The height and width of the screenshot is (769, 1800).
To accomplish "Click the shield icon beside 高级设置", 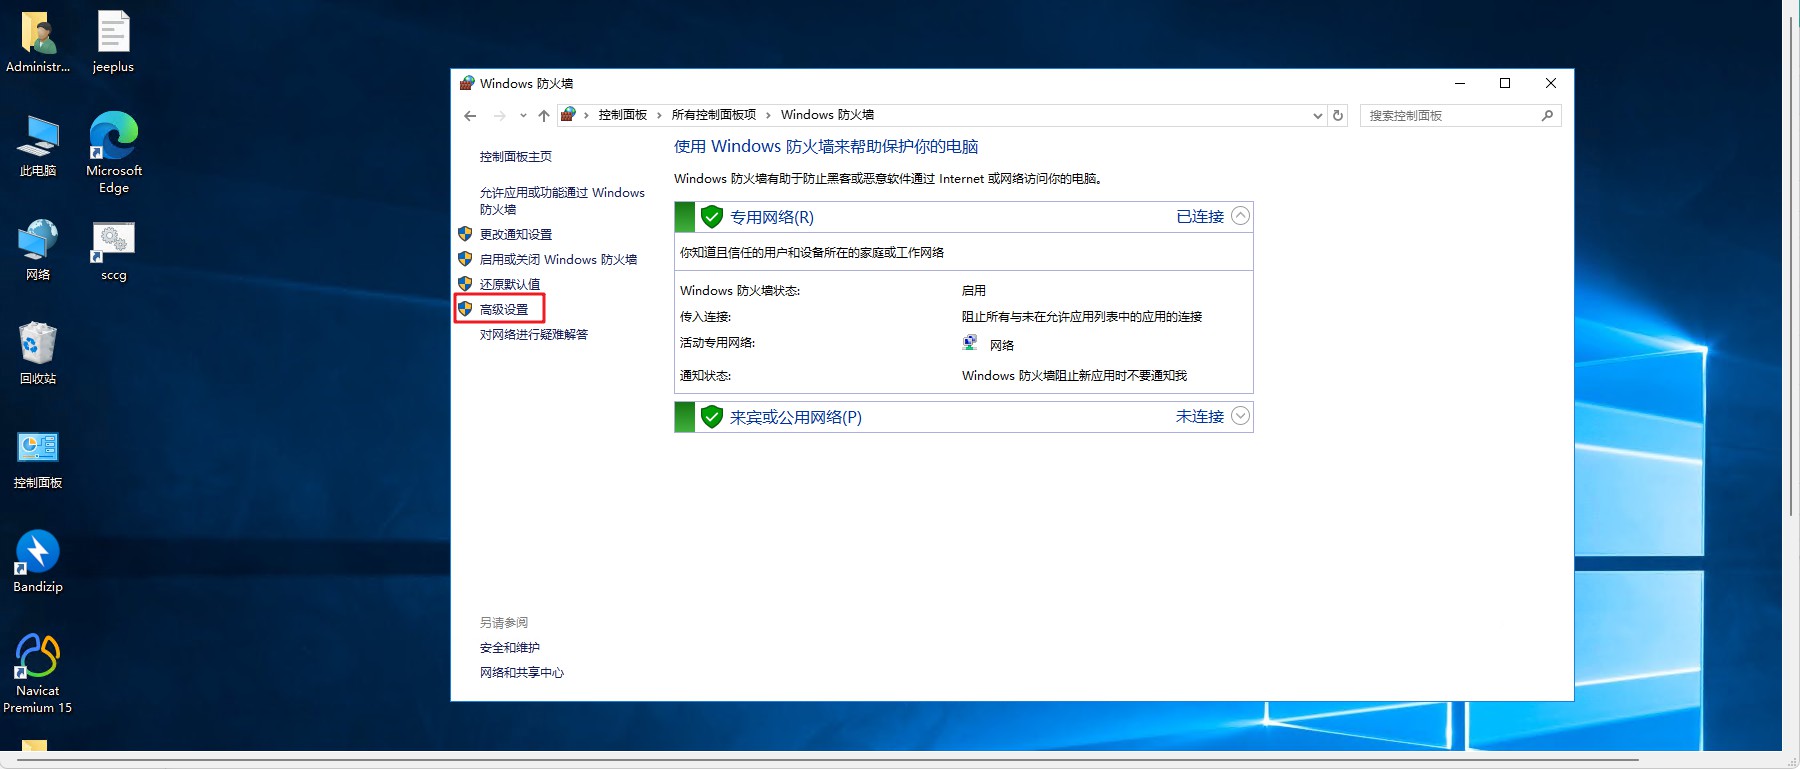I will pyautogui.click(x=465, y=309).
